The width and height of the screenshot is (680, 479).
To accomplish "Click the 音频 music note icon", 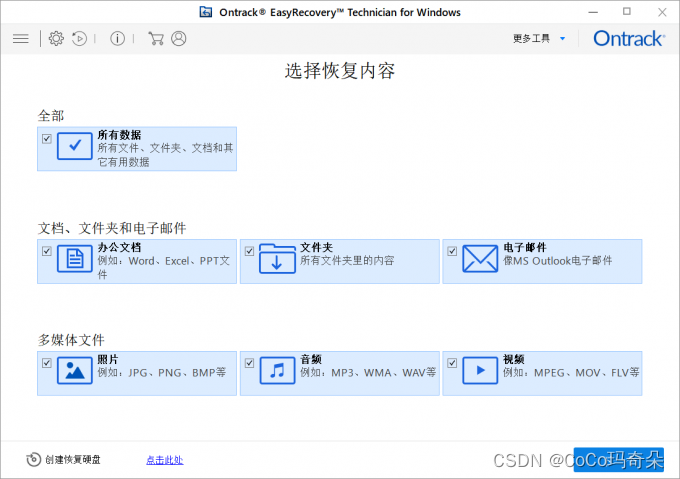I will click(277, 371).
